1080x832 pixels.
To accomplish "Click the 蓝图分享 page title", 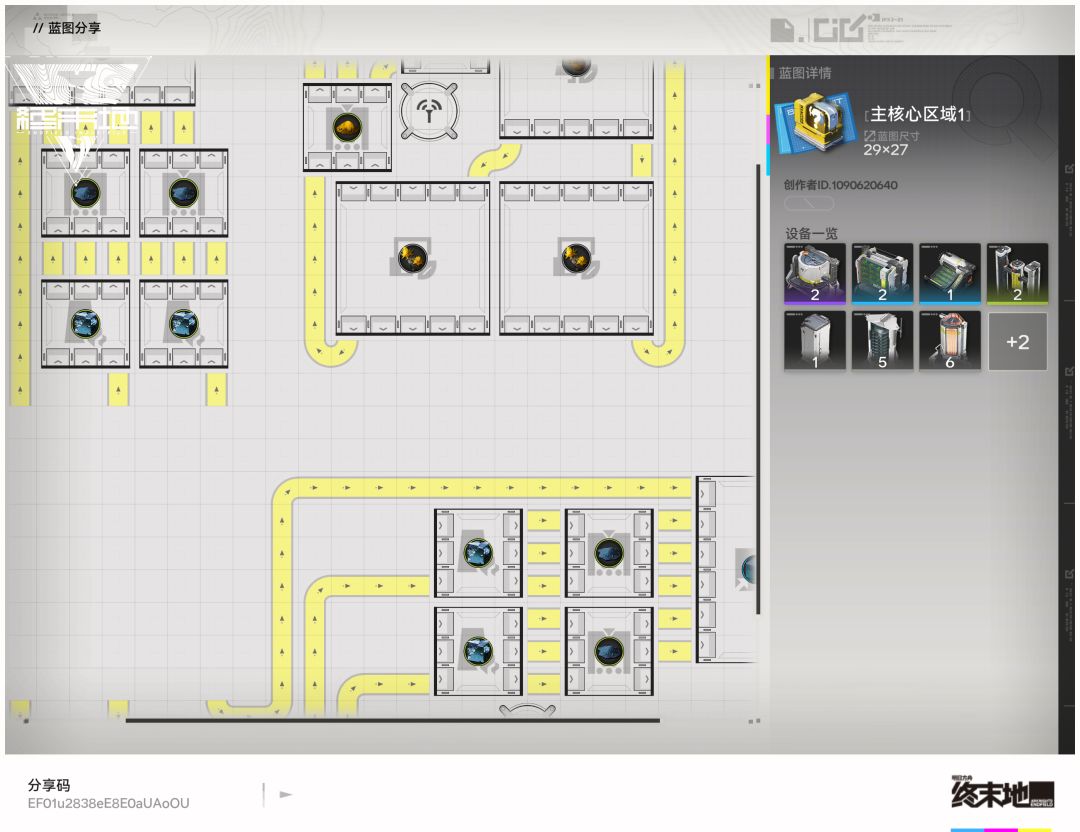I will (74, 28).
